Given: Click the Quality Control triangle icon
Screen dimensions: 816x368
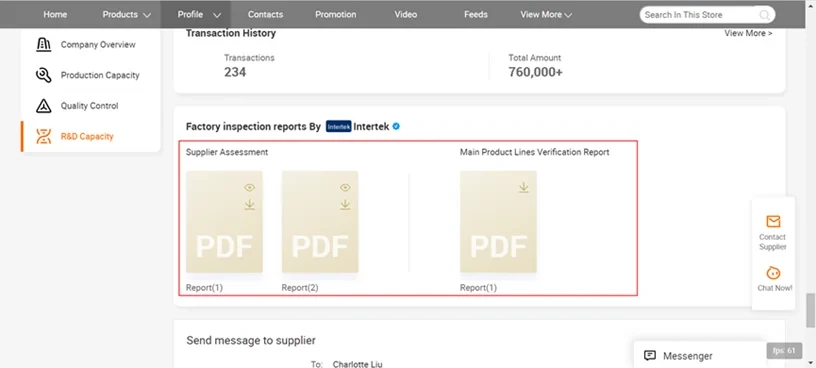Looking at the screenshot, I should (44, 106).
